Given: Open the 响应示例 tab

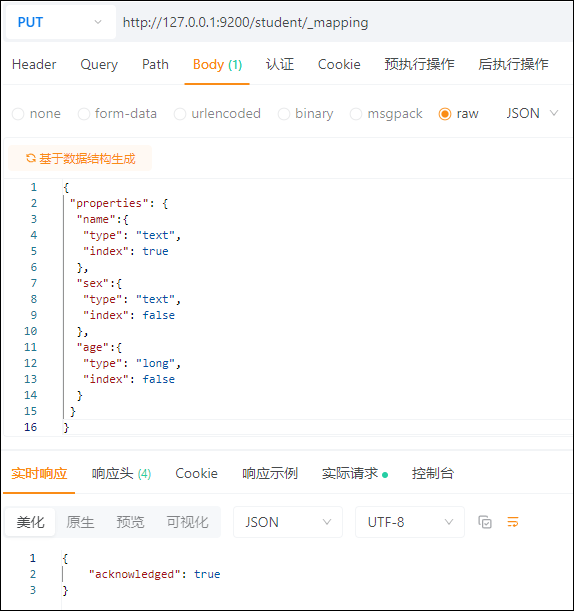Looking at the screenshot, I should [x=270, y=473].
